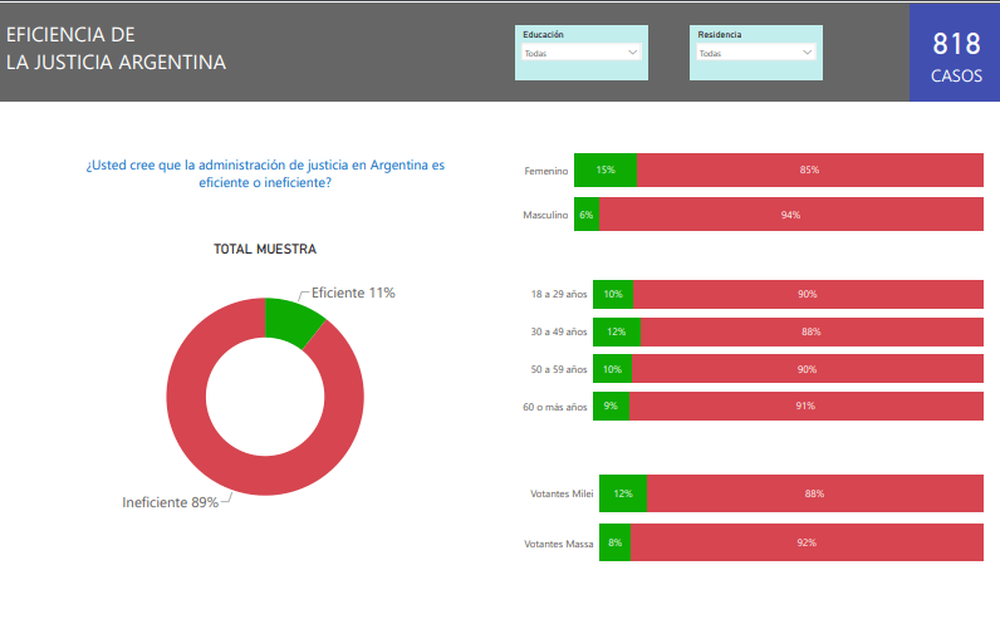The width and height of the screenshot is (1000, 634).
Task: Click the Residencia dropdown chevron arrow
Action: point(807,52)
